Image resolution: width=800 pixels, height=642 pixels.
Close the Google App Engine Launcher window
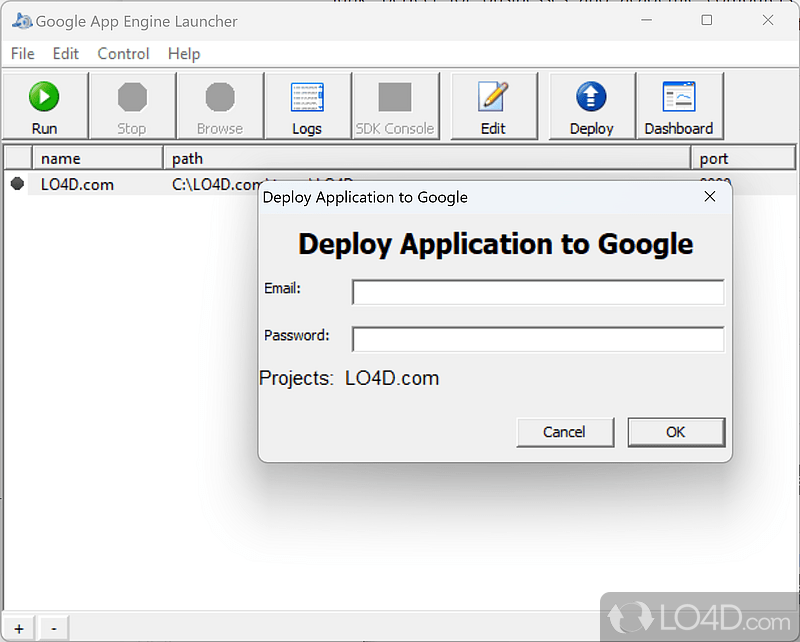pyautogui.click(x=768, y=20)
